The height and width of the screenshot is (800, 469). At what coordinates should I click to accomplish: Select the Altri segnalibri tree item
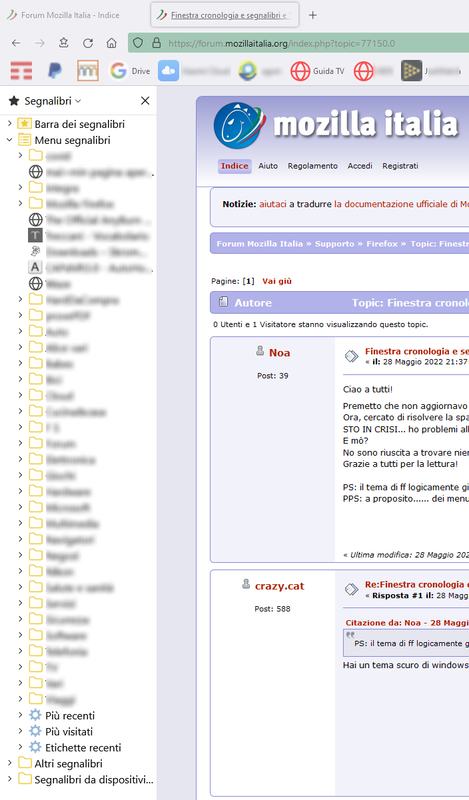click(x=68, y=764)
